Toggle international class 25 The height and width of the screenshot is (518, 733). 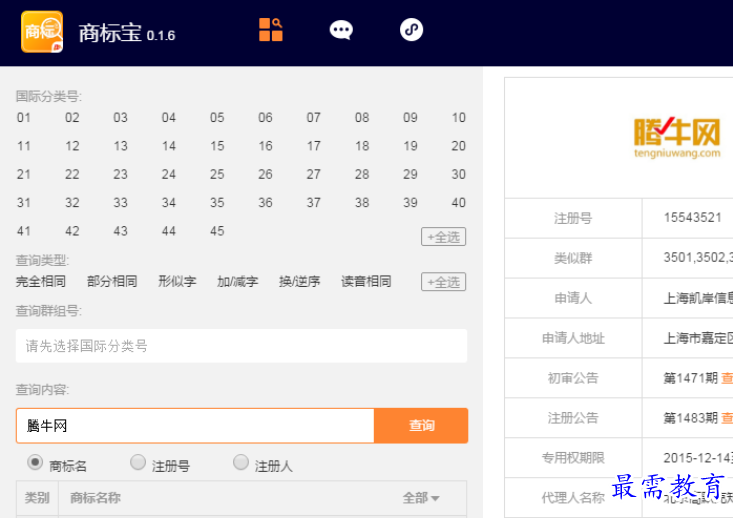217,174
